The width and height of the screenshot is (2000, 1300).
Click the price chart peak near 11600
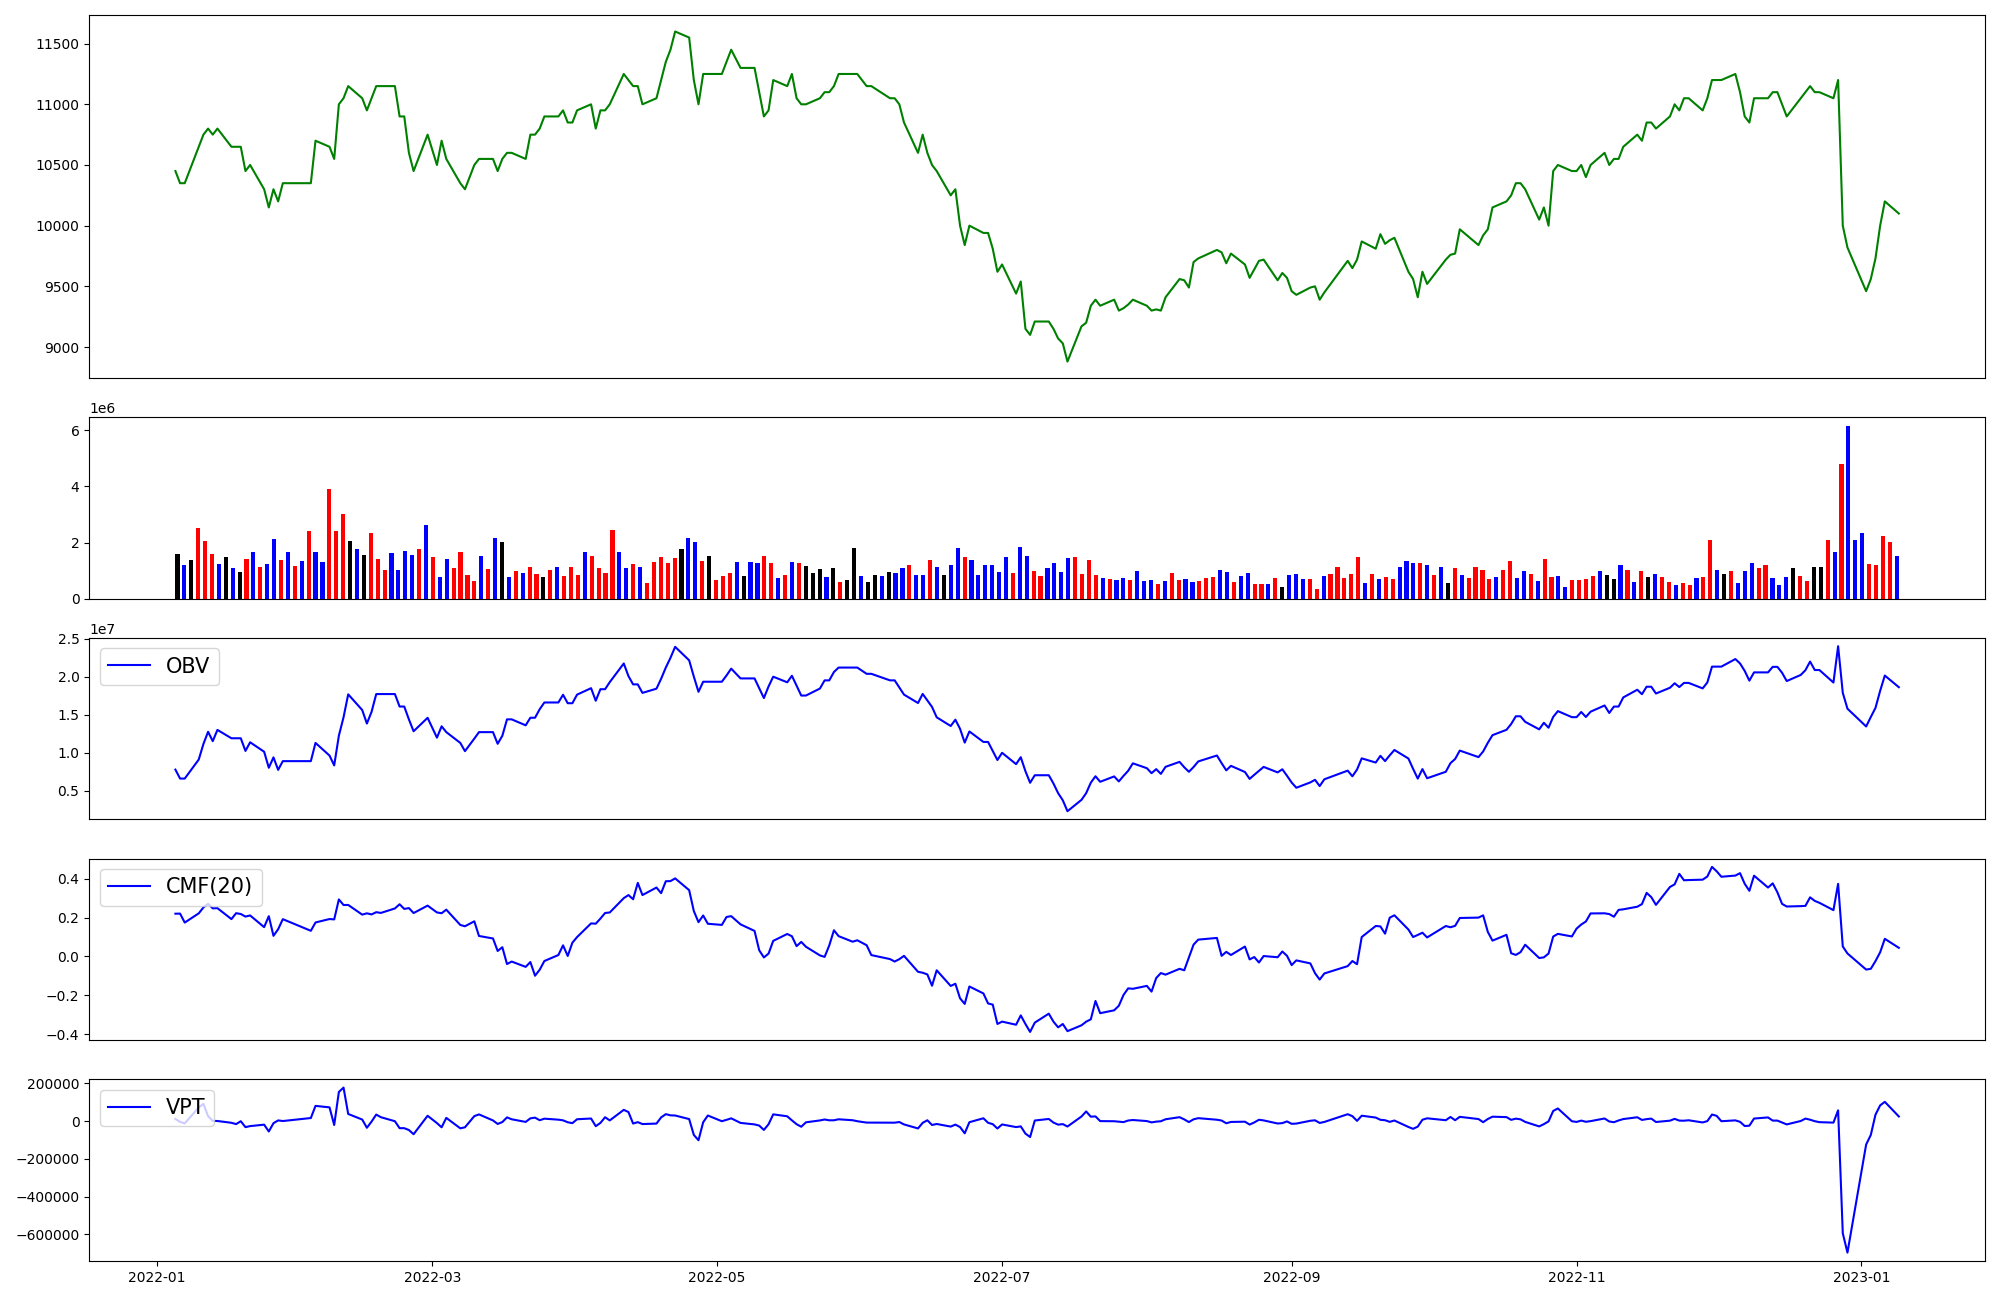(675, 32)
